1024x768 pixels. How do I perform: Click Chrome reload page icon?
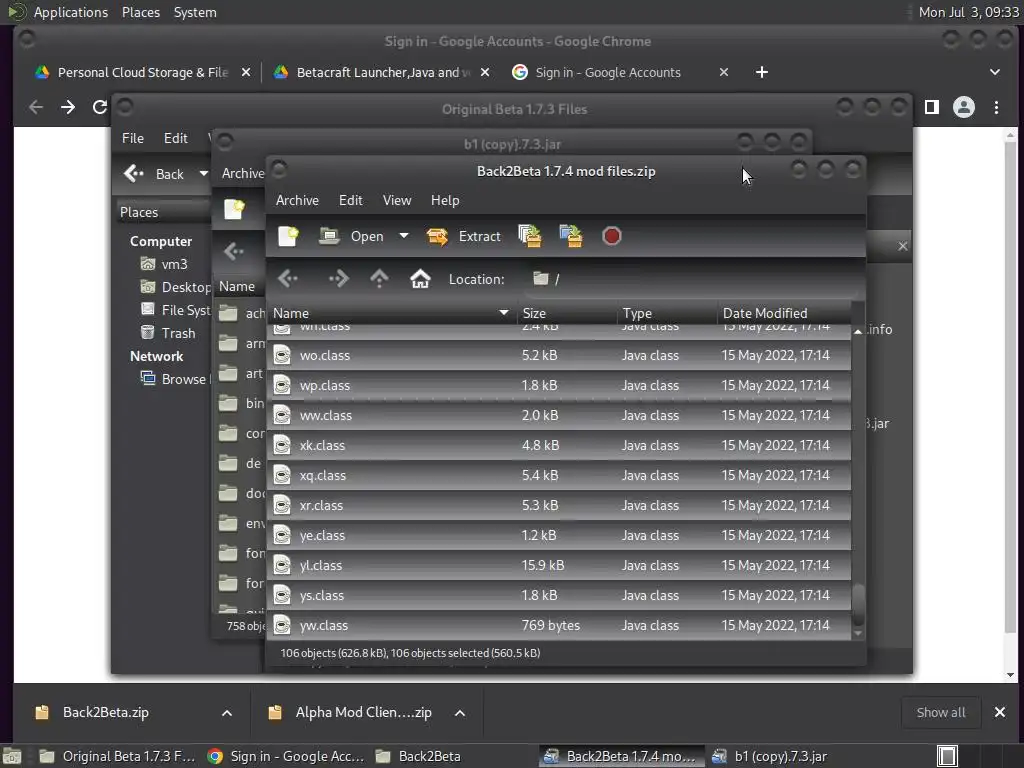(99, 107)
